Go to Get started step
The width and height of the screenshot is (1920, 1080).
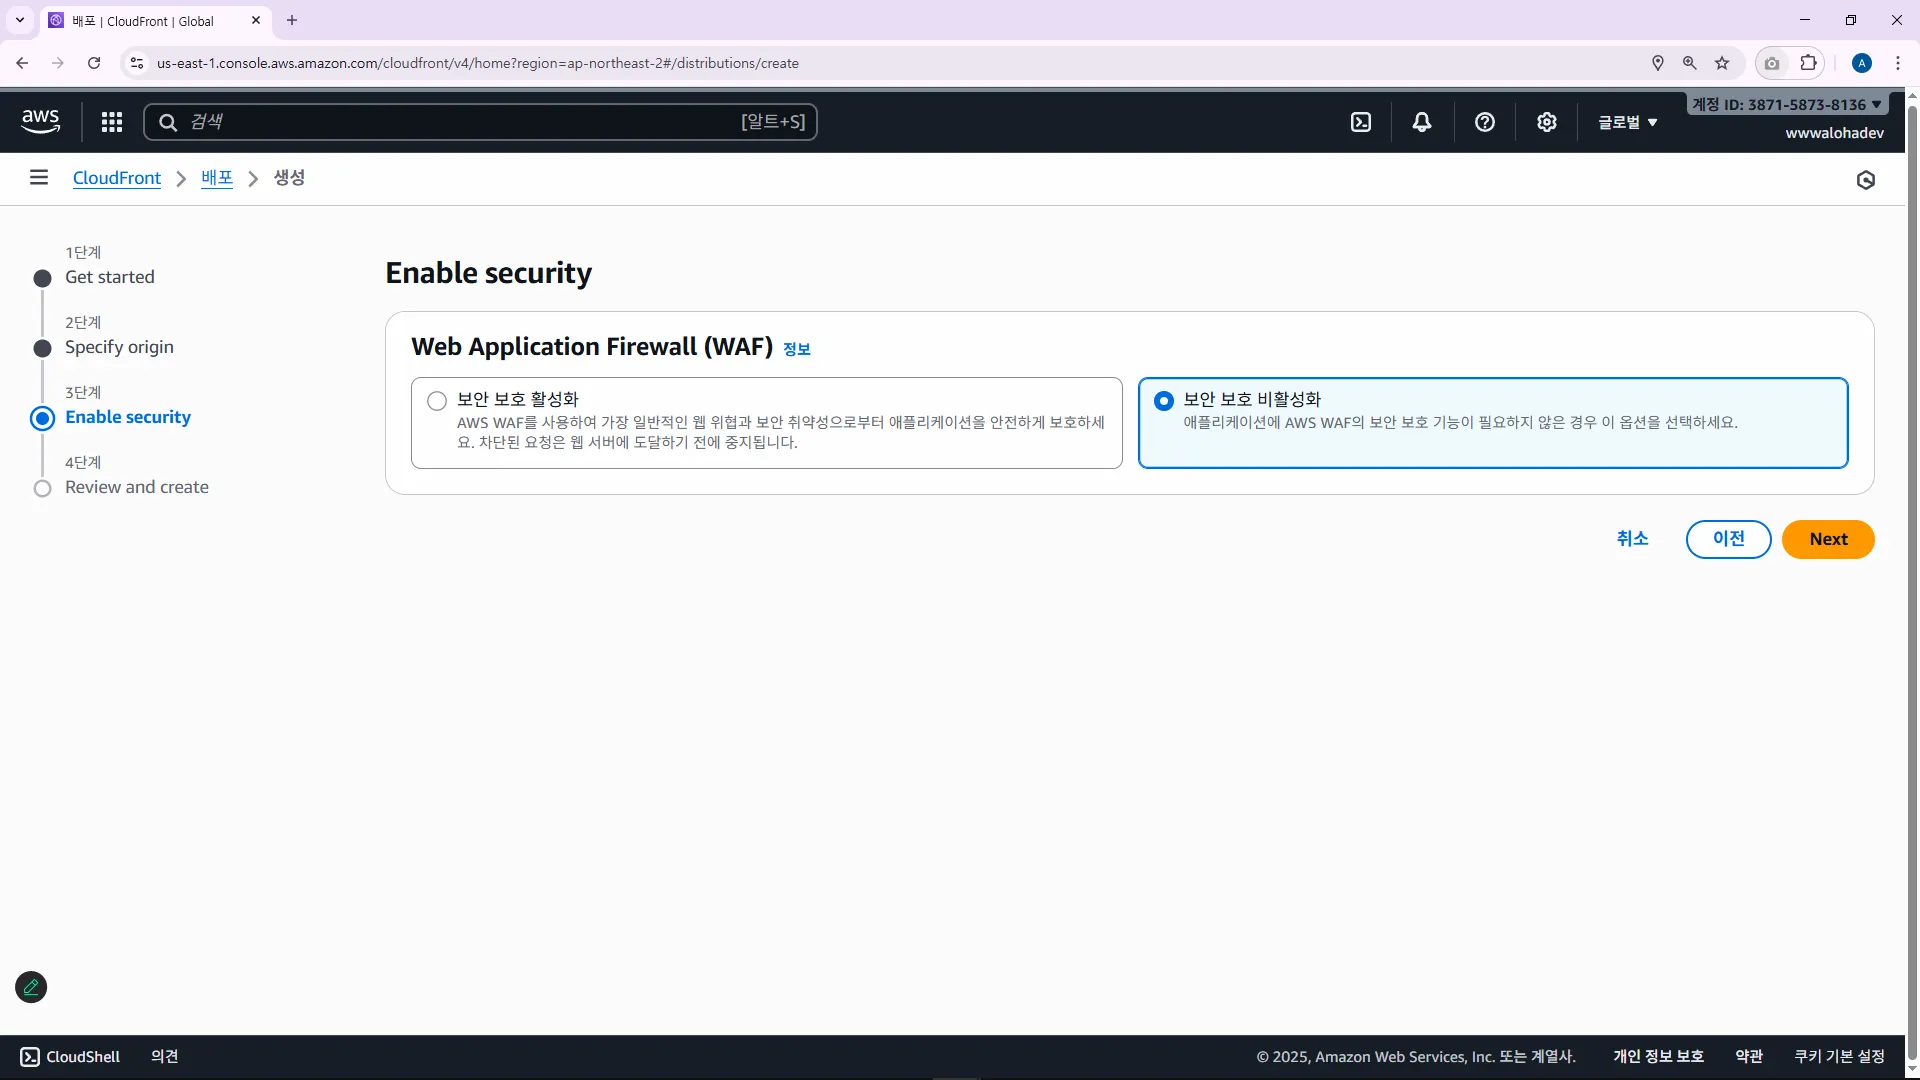tap(110, 277)
